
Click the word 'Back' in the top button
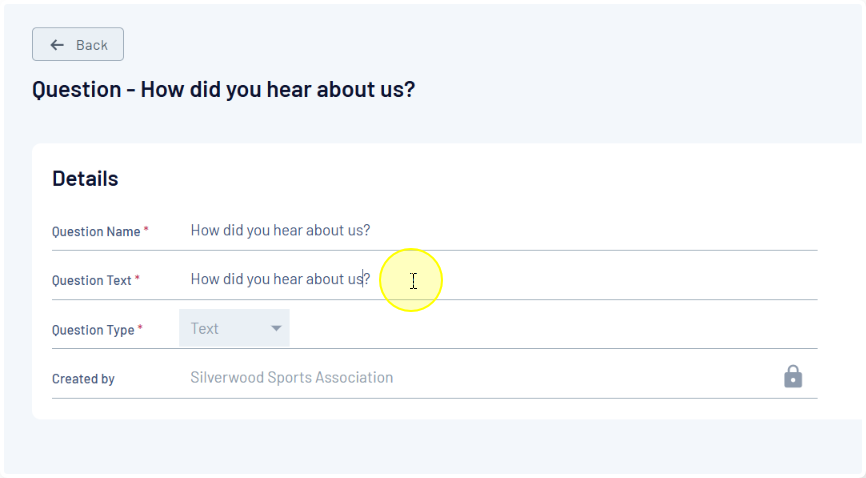click(92, 45)
